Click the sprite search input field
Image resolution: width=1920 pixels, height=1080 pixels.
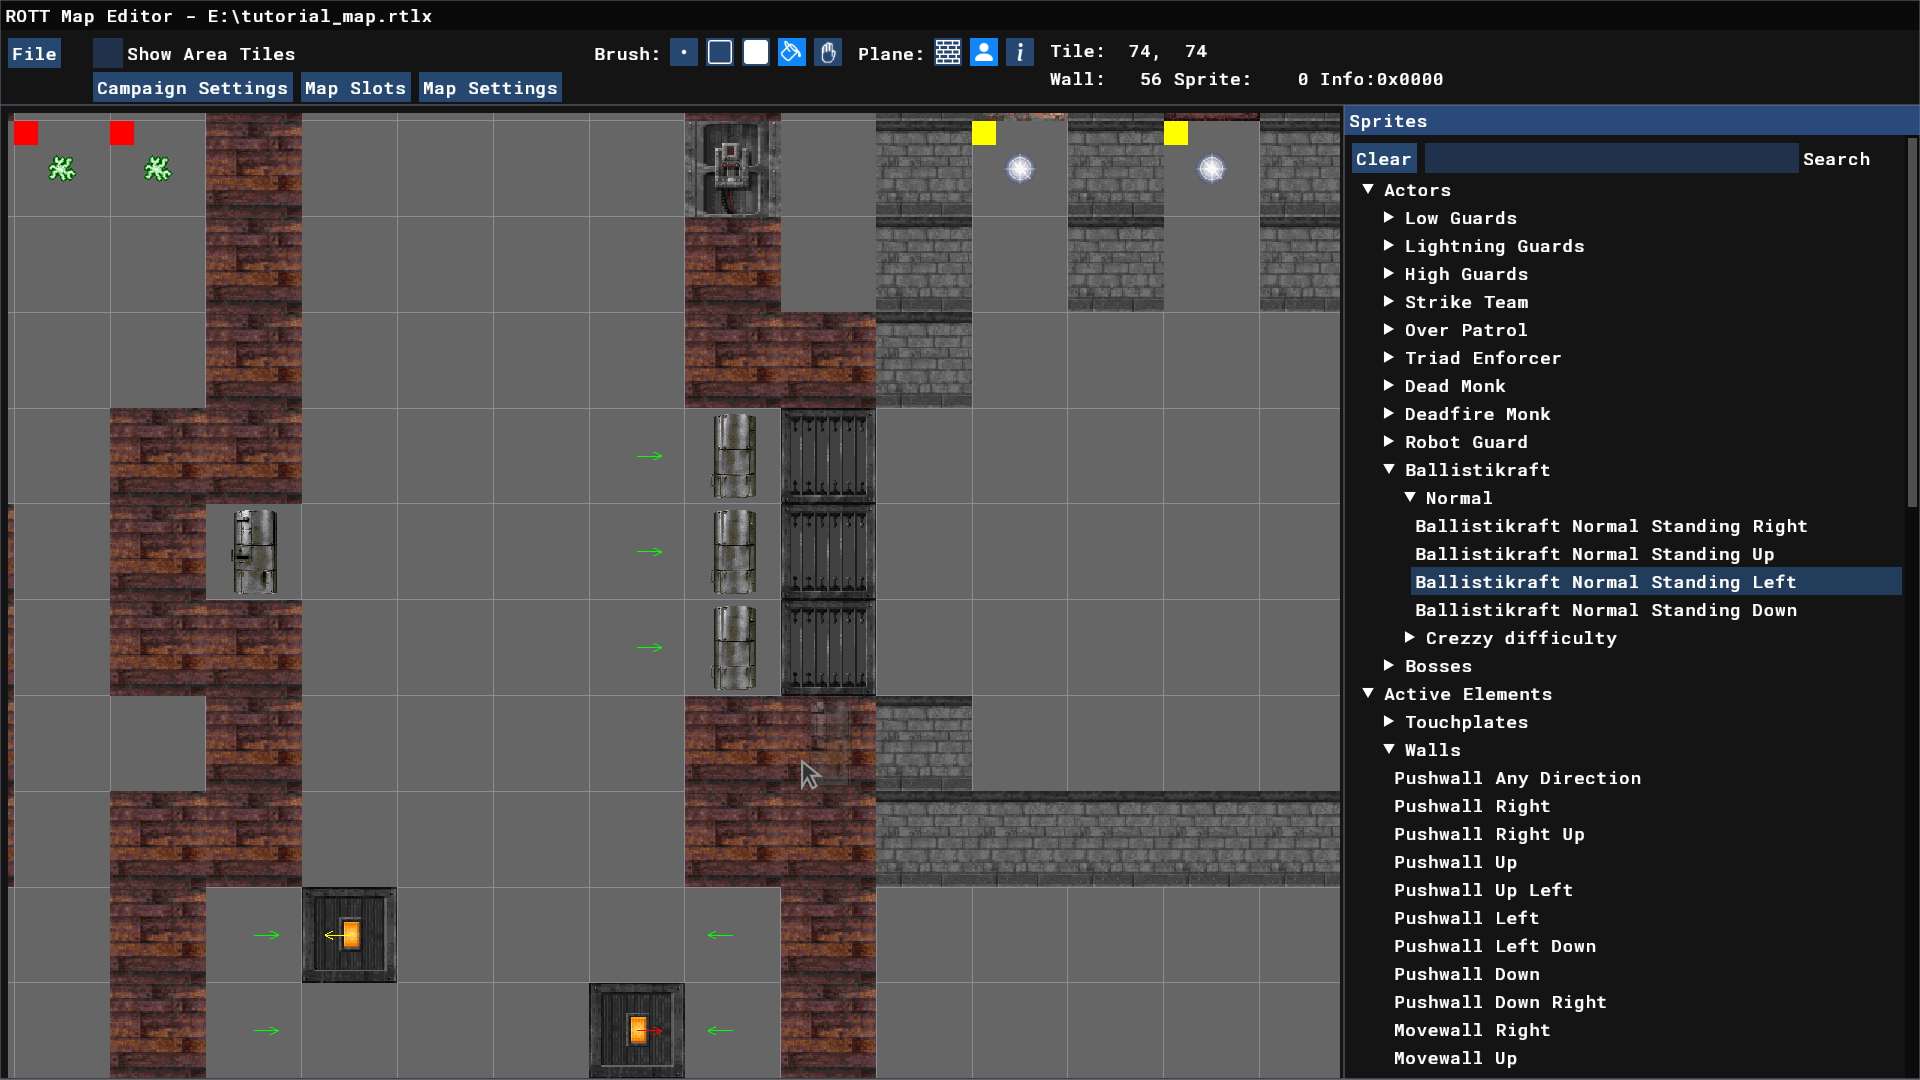pyautogui.click(x=1610, y=159)
